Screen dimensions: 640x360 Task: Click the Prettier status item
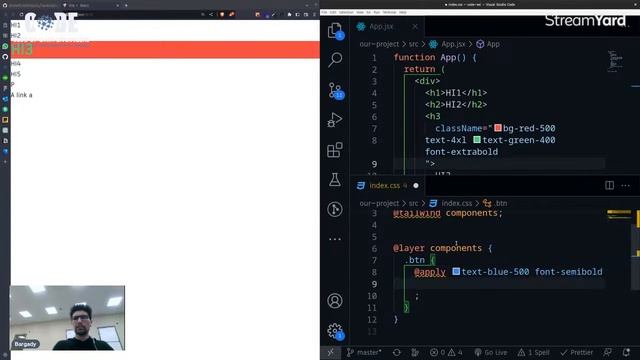(576, 352)
